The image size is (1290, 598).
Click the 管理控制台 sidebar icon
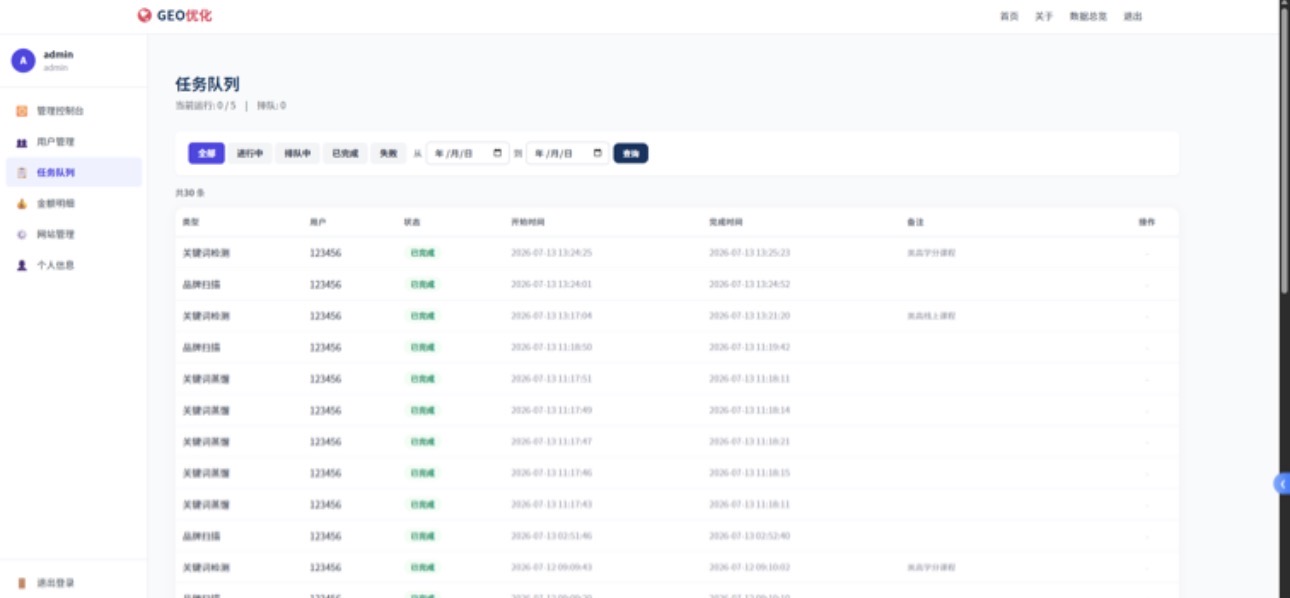[x=22, y=111]
